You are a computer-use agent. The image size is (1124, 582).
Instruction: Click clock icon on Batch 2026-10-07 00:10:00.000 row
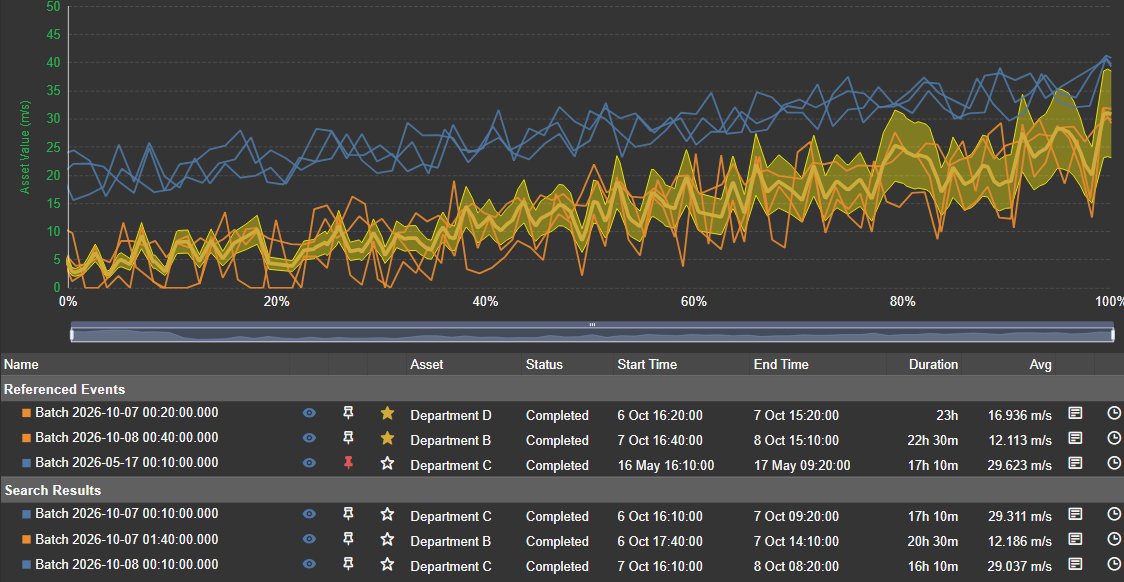[x=1114, y=514]
